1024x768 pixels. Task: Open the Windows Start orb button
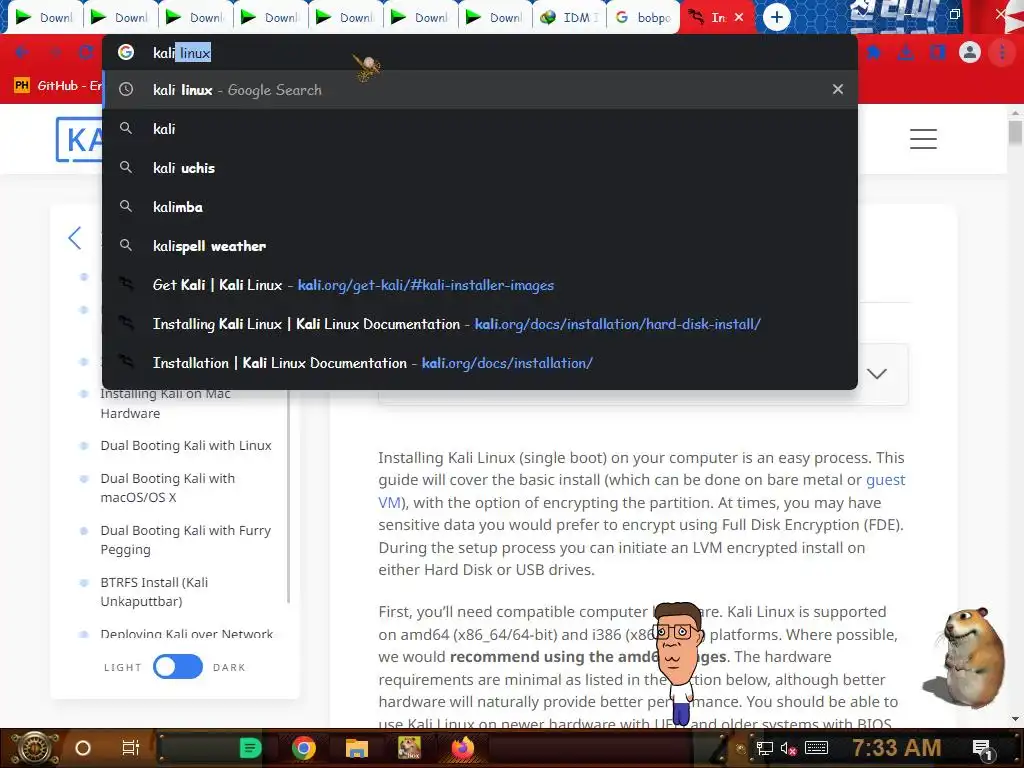34,748
